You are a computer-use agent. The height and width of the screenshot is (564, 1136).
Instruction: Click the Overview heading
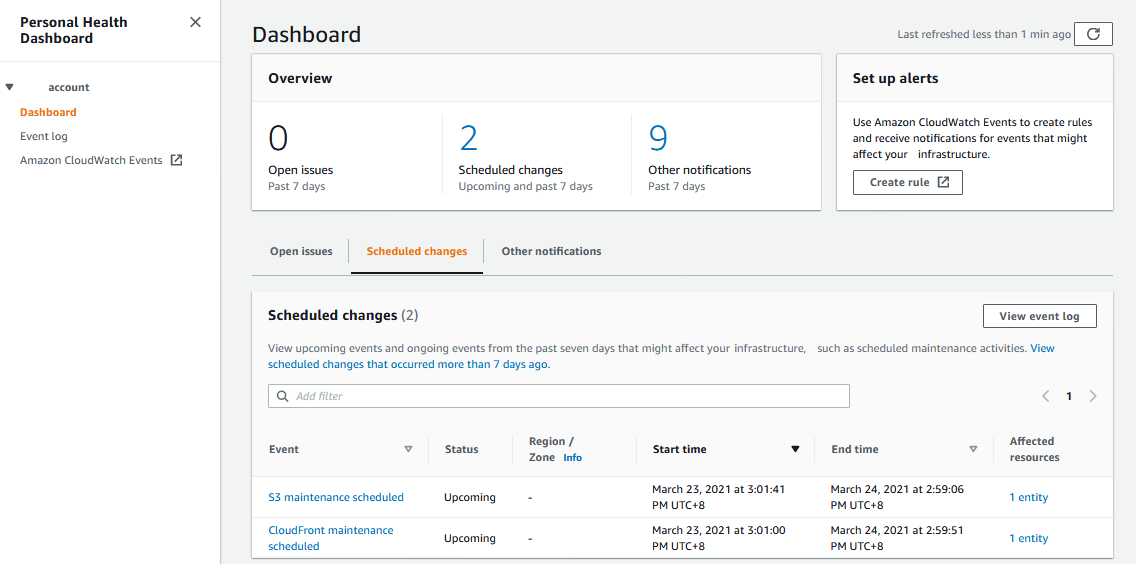click(x=300, y=78)
